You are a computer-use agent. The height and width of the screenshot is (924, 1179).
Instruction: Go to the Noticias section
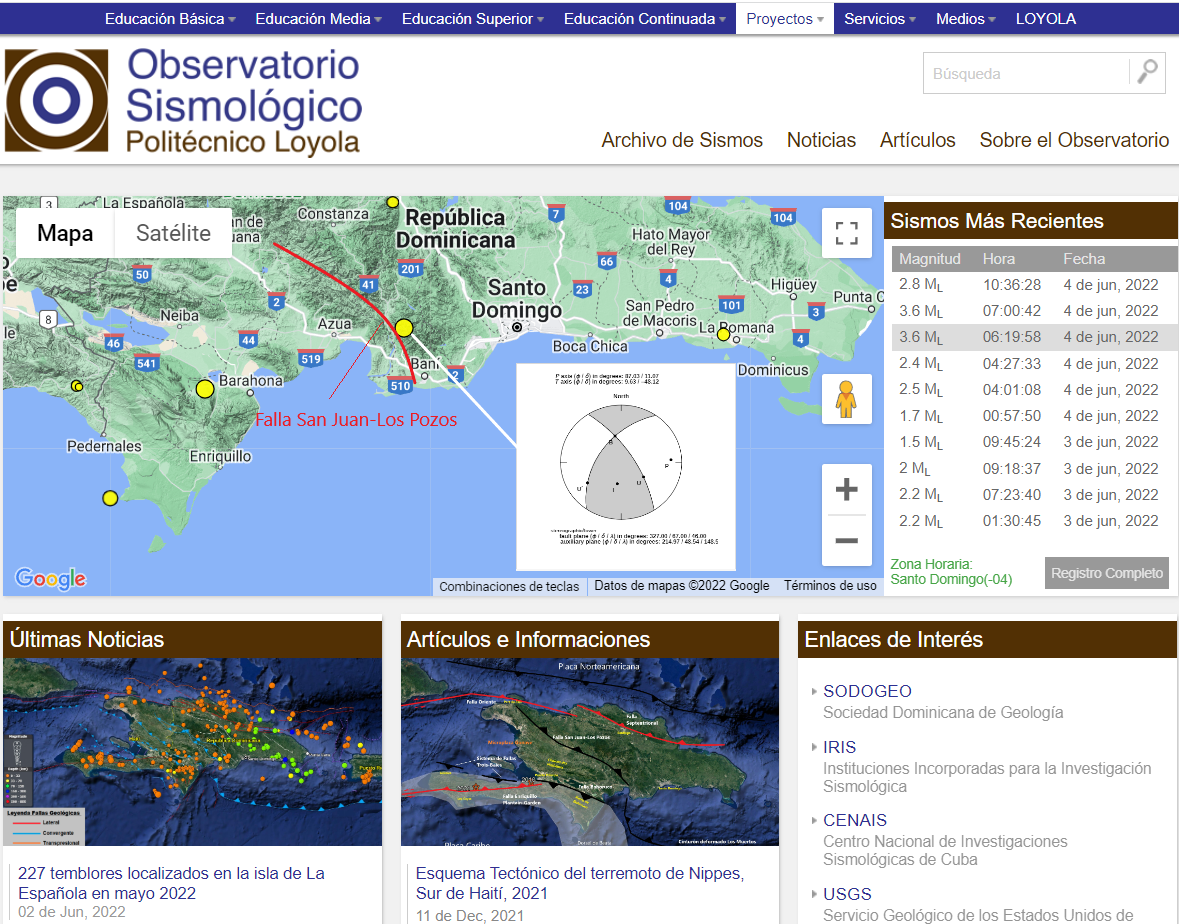click(821, 140)
